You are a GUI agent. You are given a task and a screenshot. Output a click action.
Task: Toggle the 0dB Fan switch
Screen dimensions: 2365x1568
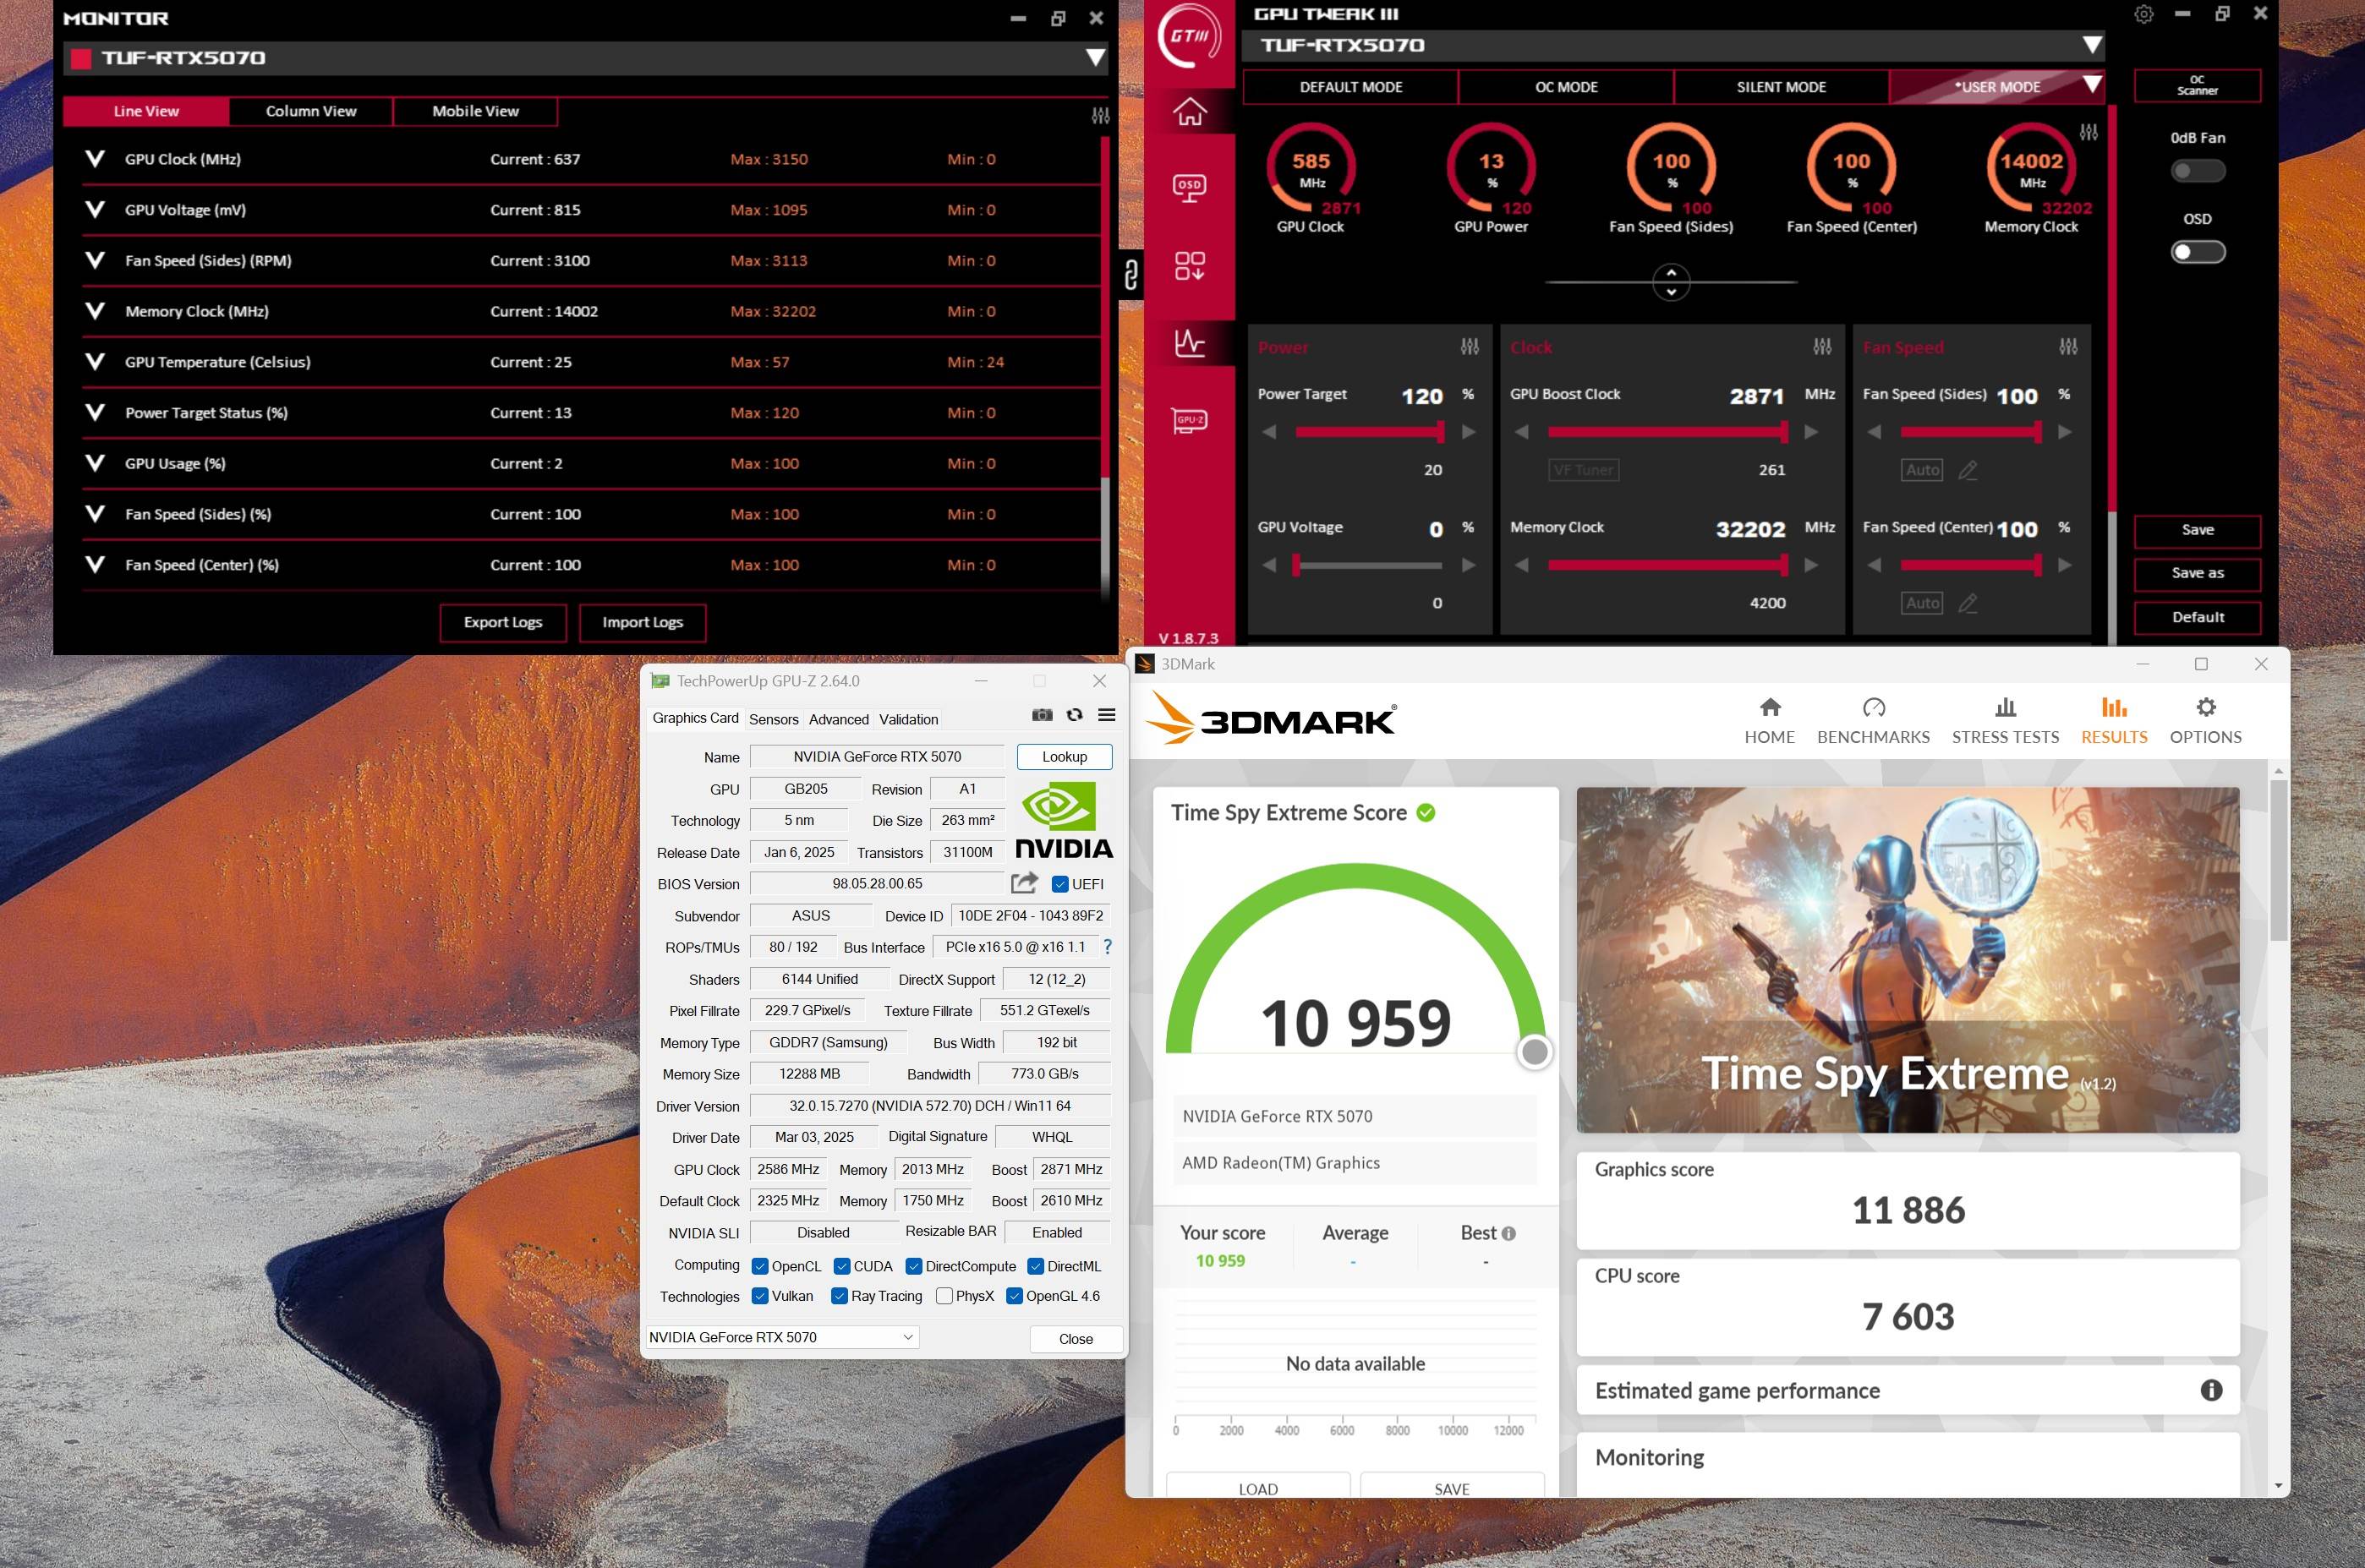[2197, 171]
